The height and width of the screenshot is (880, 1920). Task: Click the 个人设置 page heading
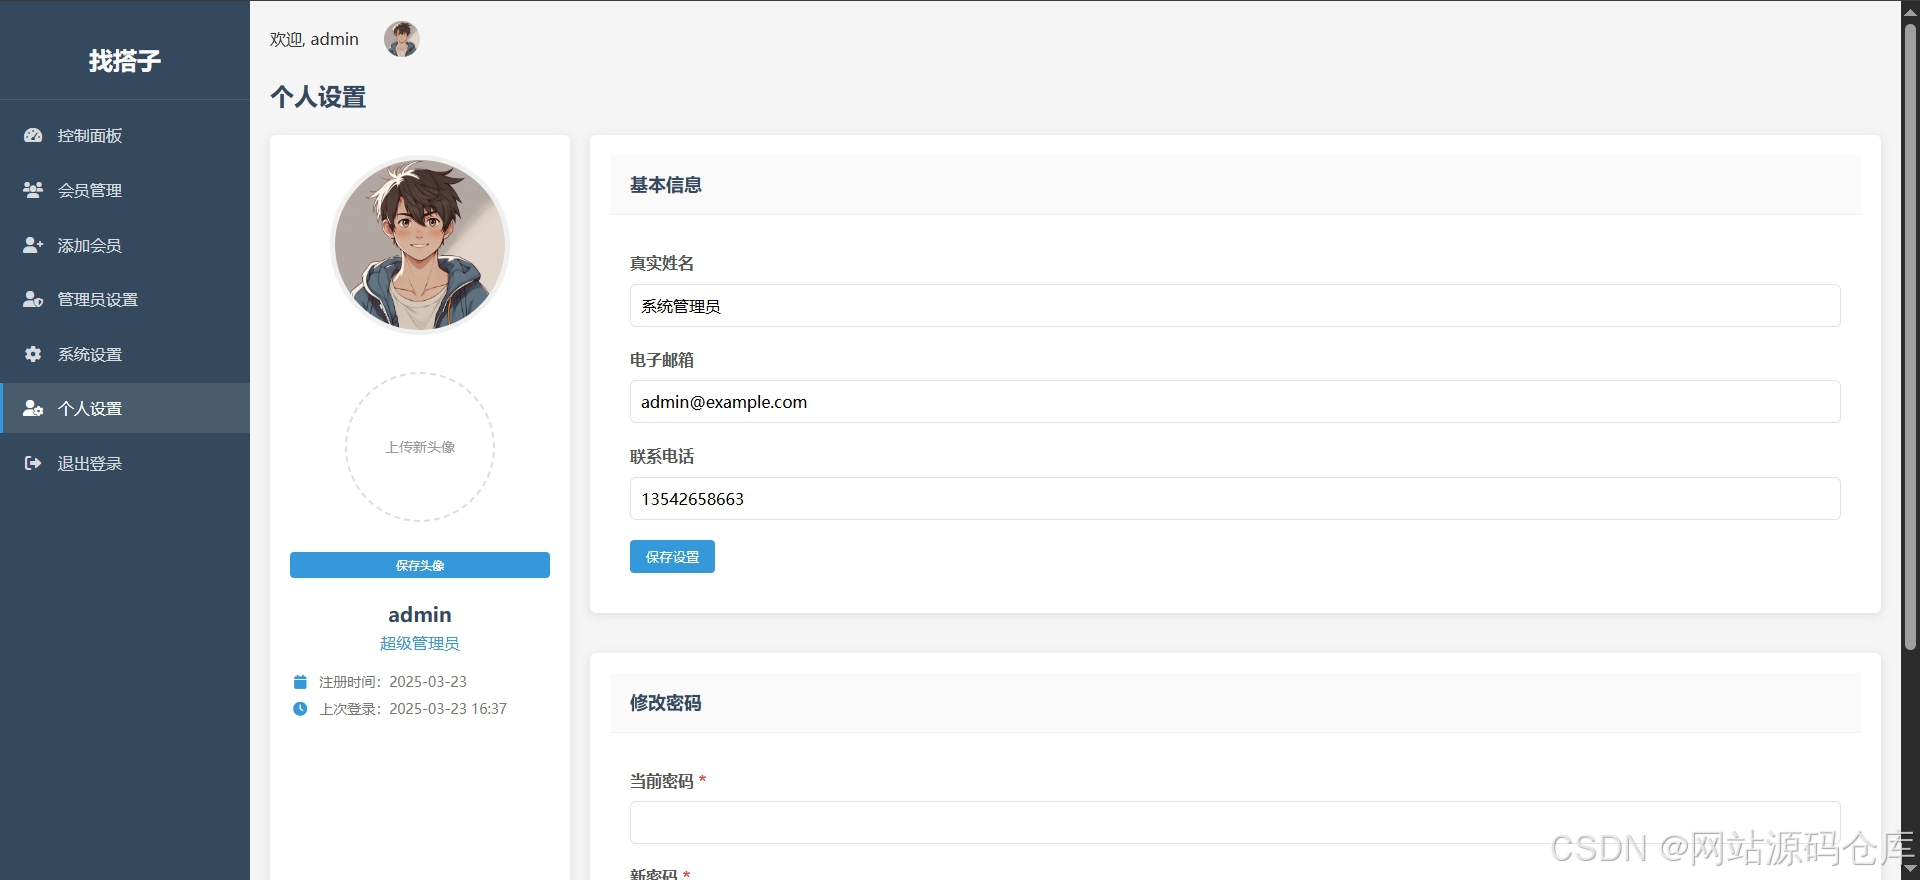pyautogui.click(x=318, y=97)
